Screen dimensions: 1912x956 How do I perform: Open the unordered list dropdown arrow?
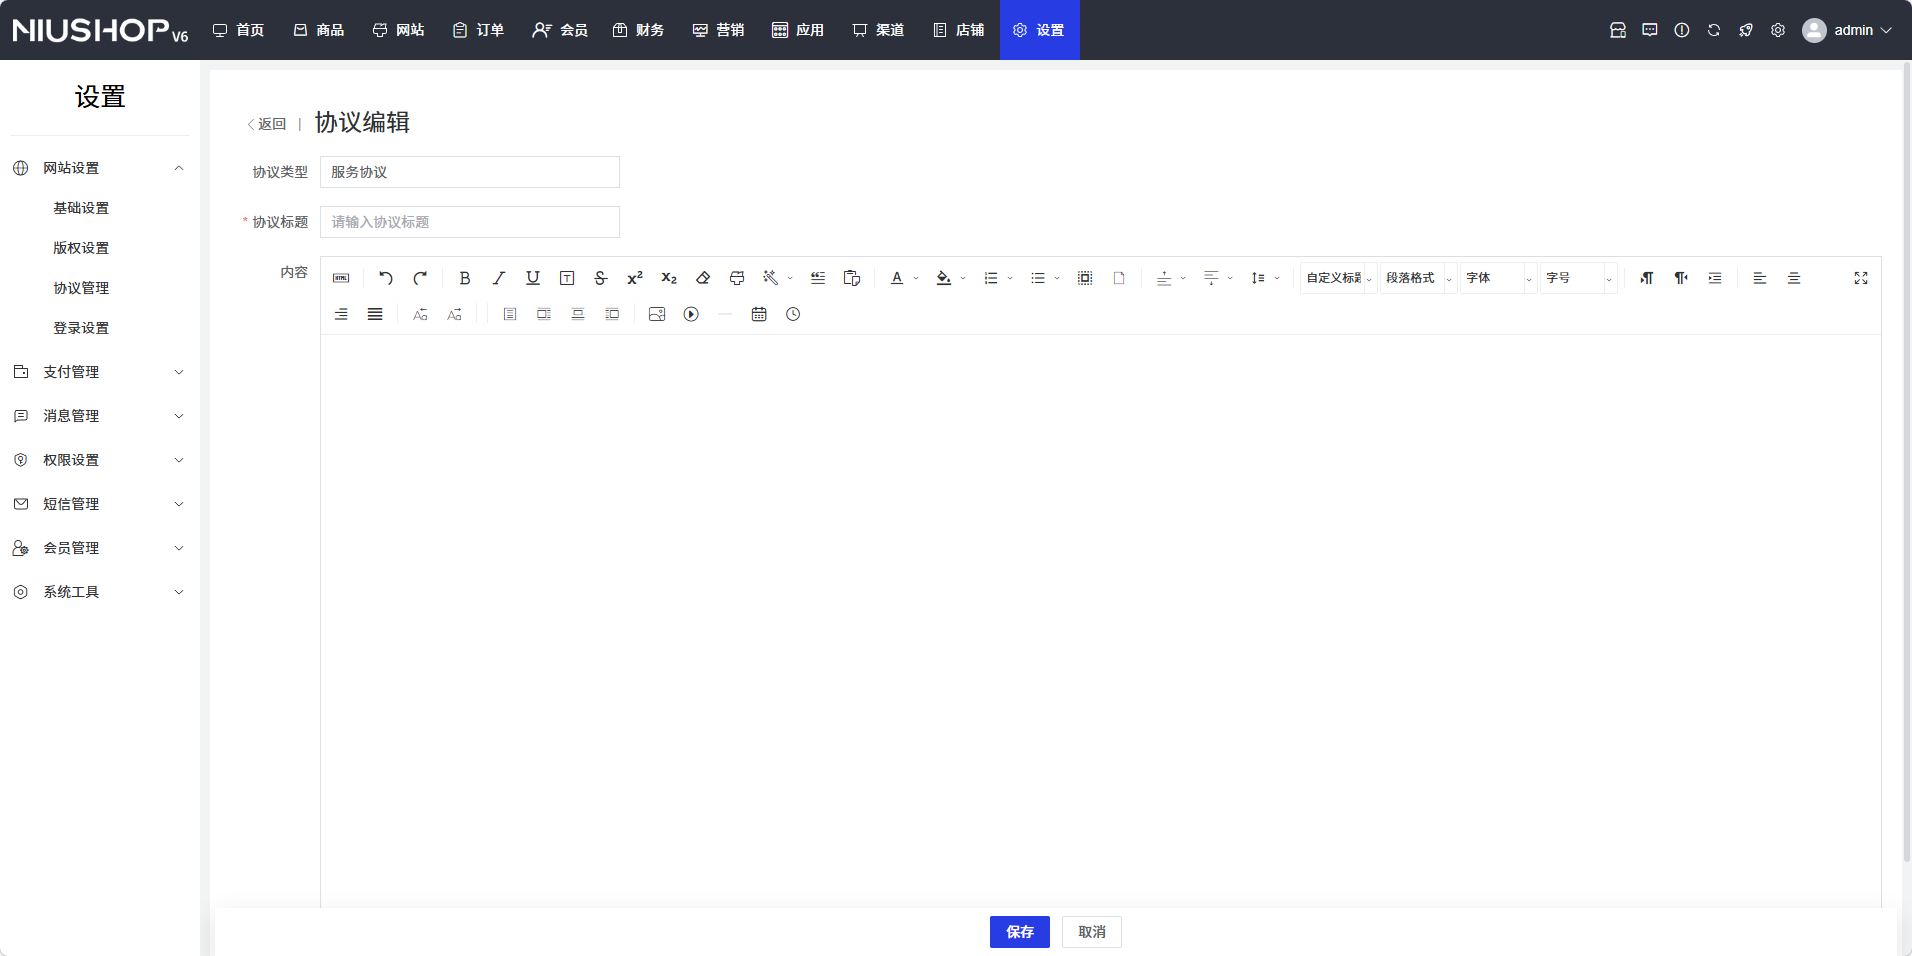(1057, 278)
